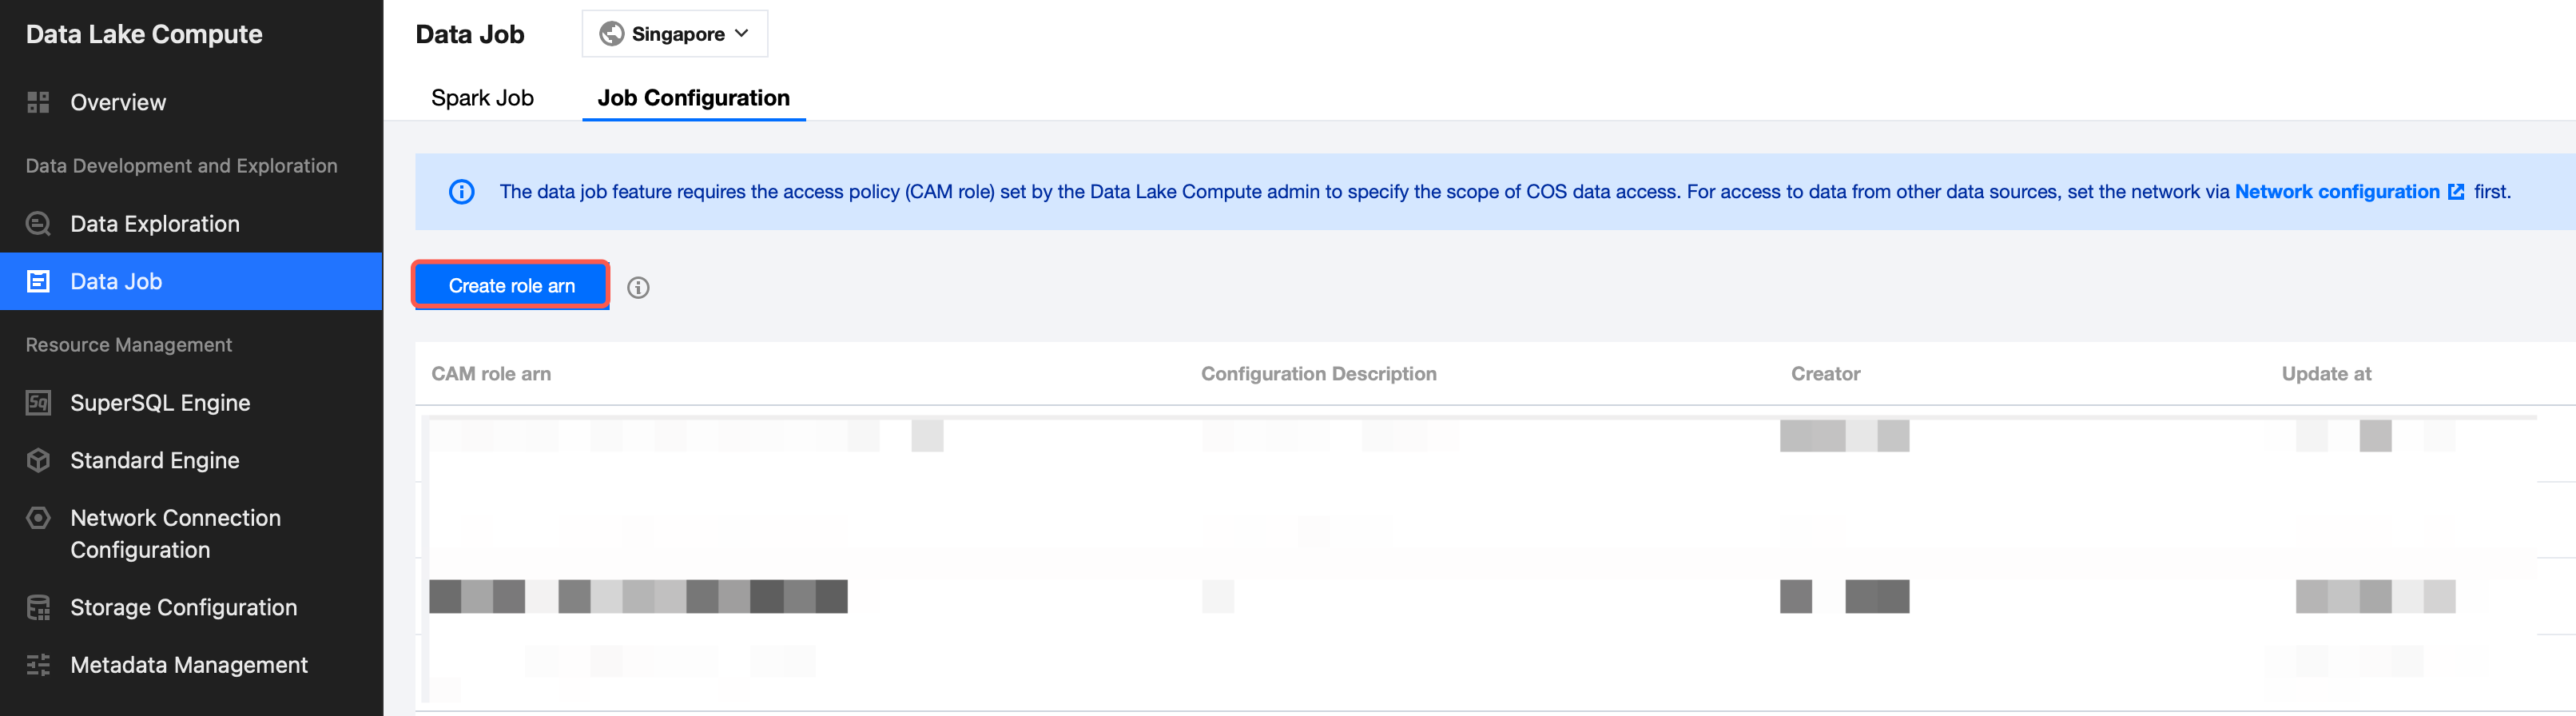Switch to the Spark Job tab
This screenshot has width=2576, height=716.
(482, 98)
